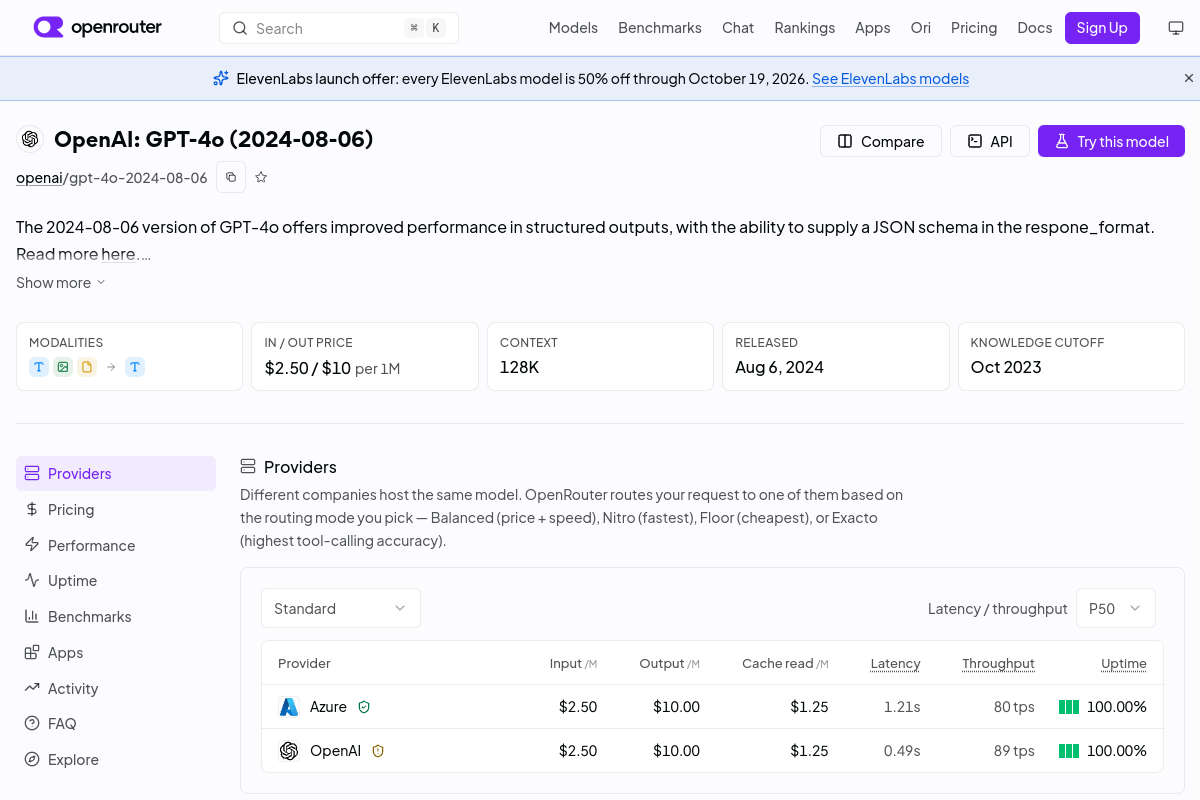The image size is (1200, 800).
Task: Click the 89 tps throughput value
Action: (1014, 751)
